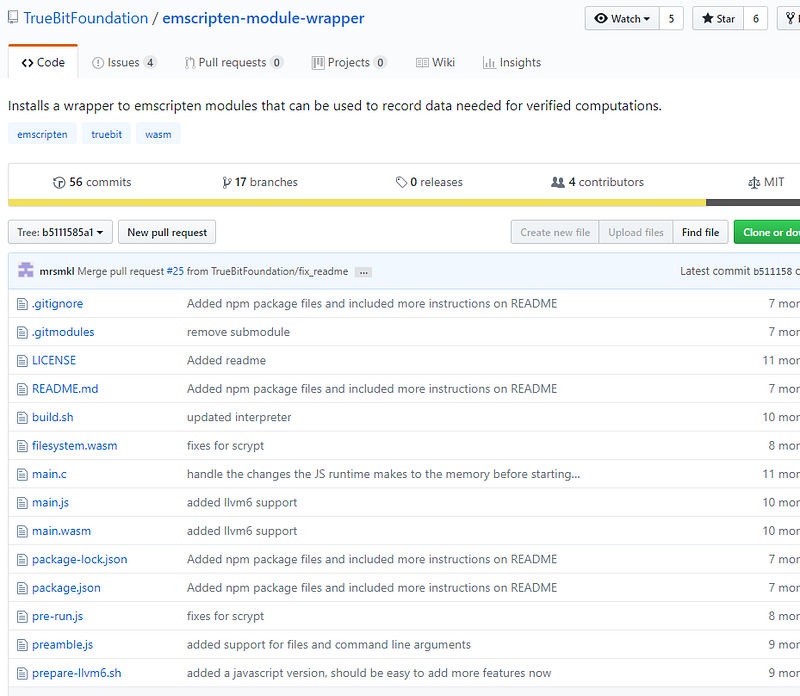Viewport: 800px width, 696px height.
Task: Click the branches fork icon
Action: [x=227, y=182]
